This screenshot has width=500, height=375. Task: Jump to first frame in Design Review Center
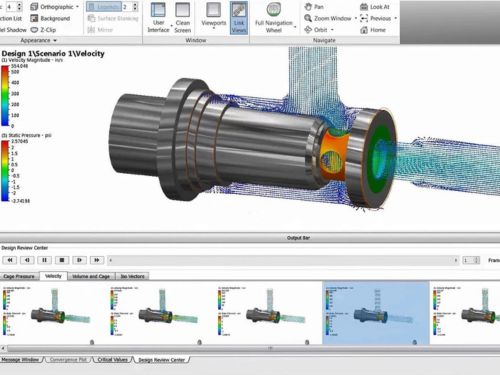point(10,260)
